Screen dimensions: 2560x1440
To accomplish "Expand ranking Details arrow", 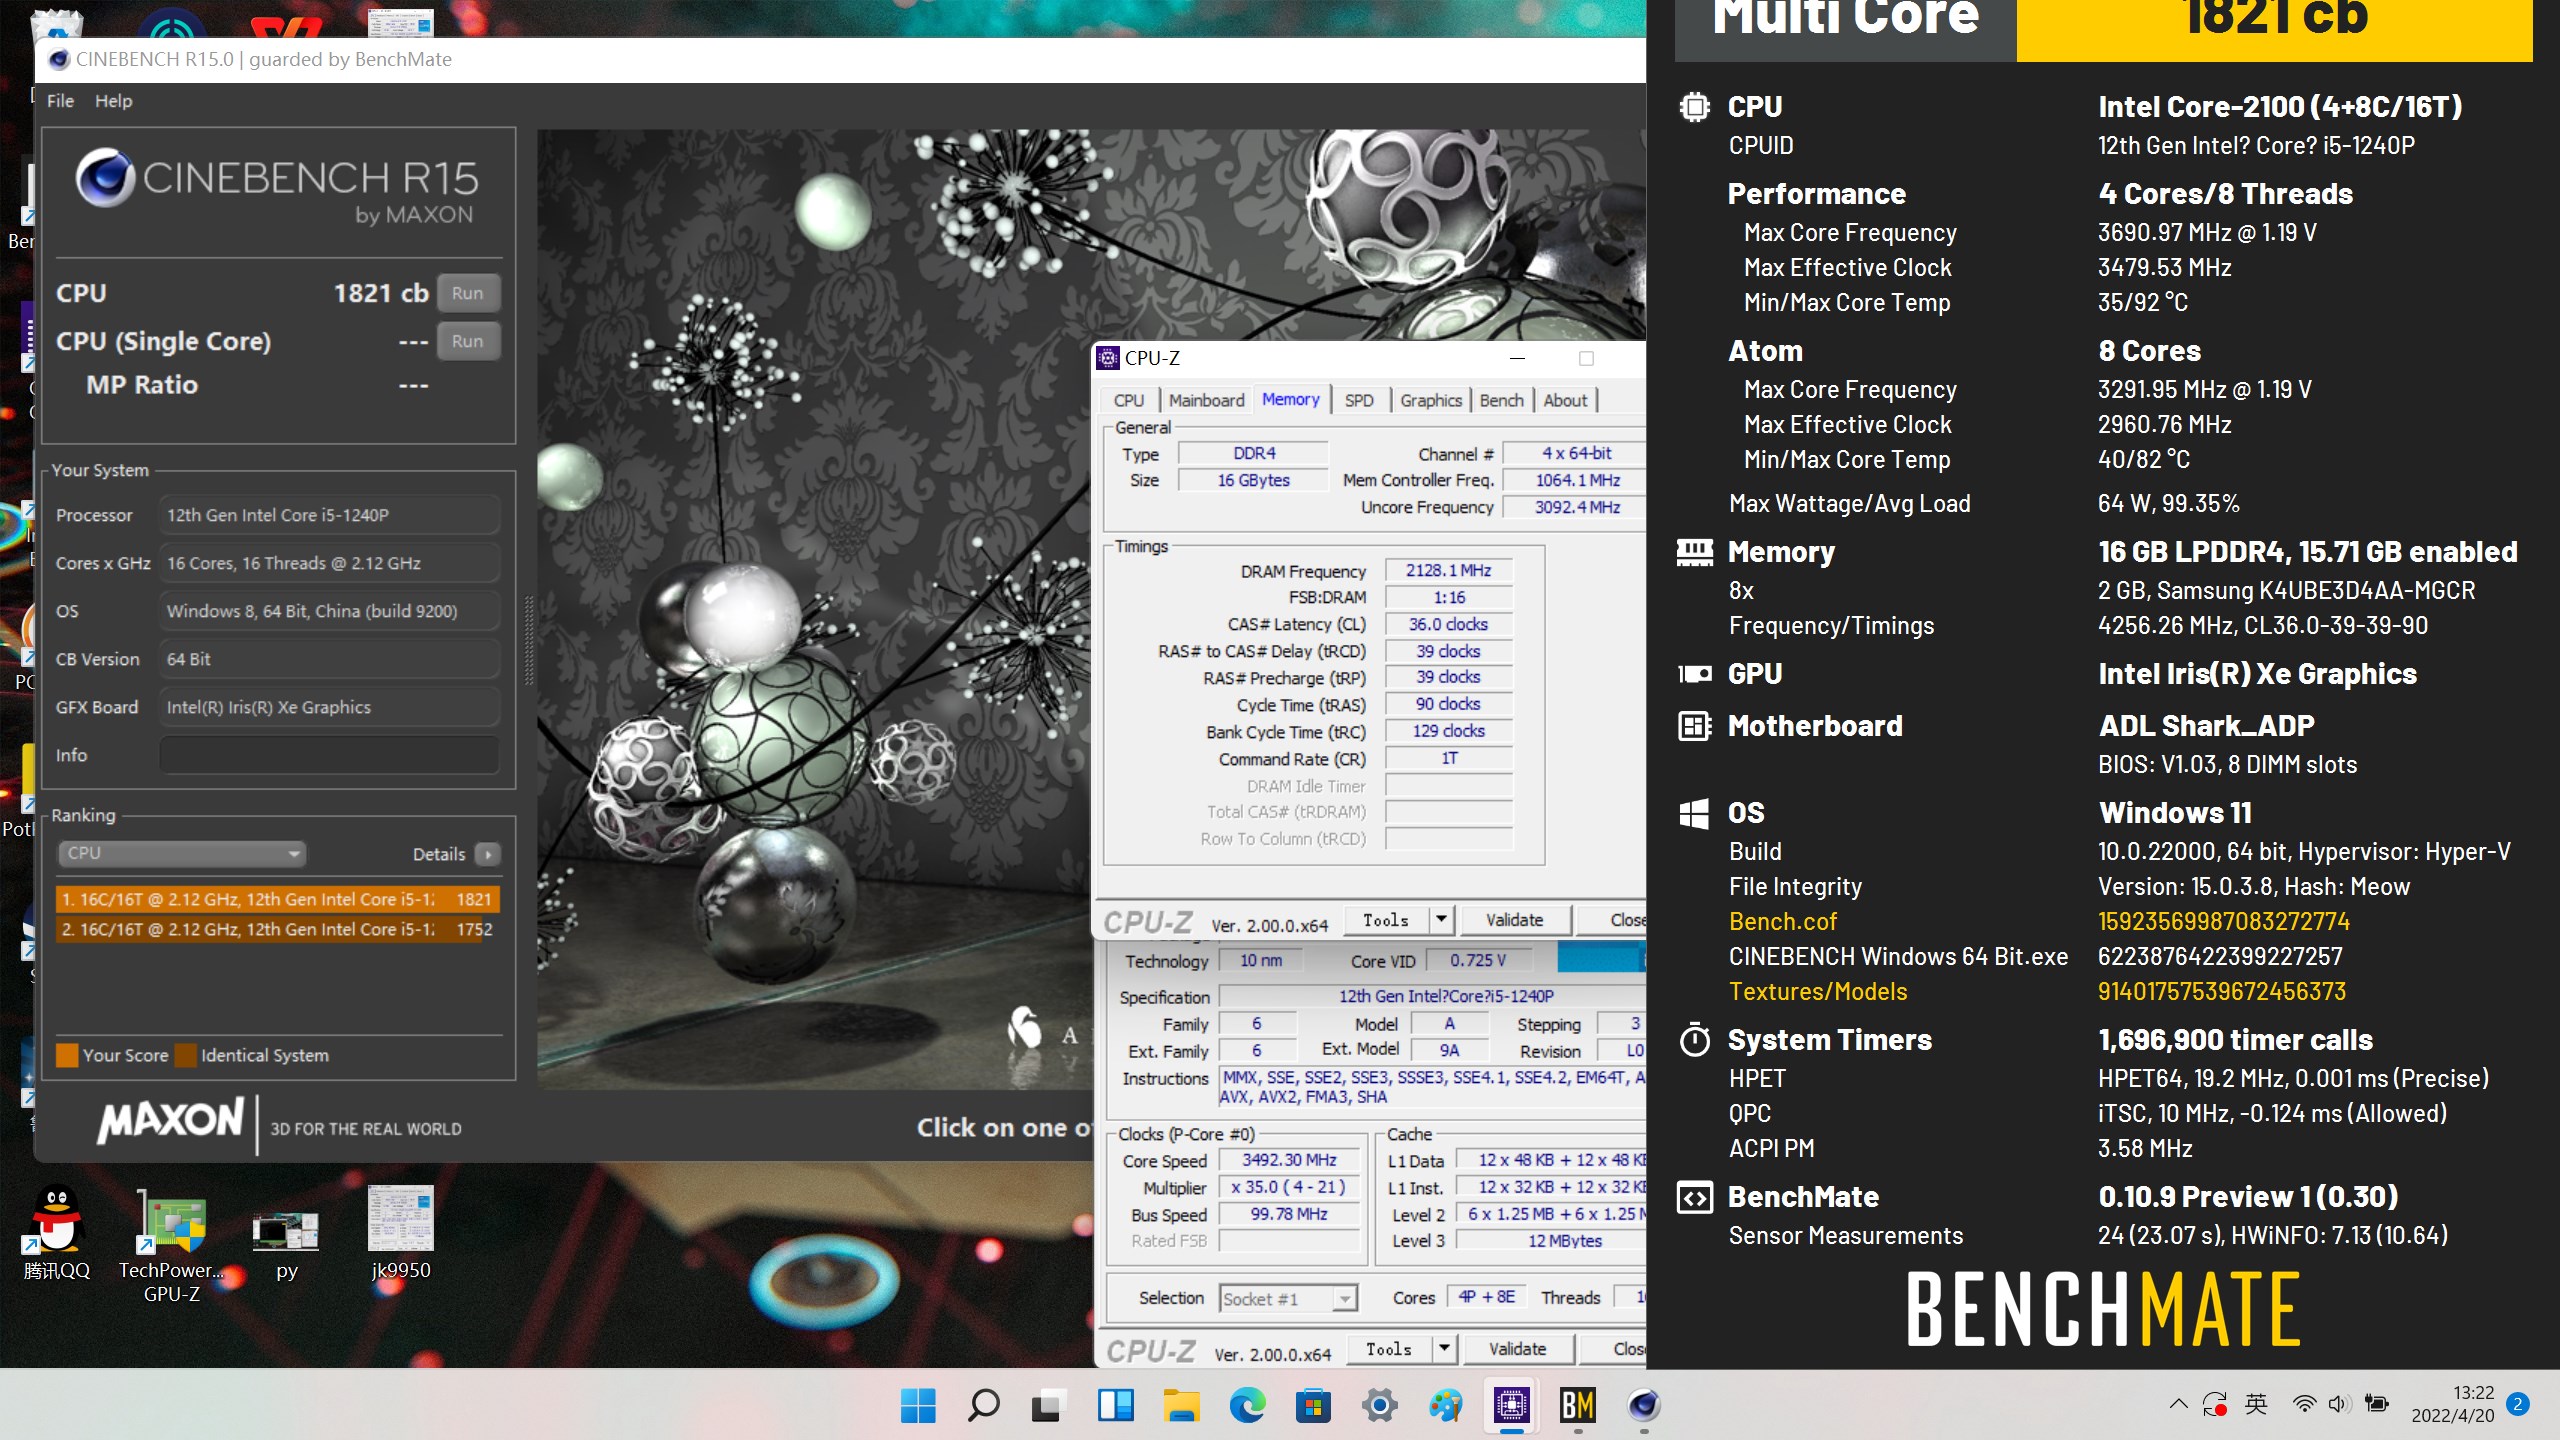I will click(x=488, y=854).
